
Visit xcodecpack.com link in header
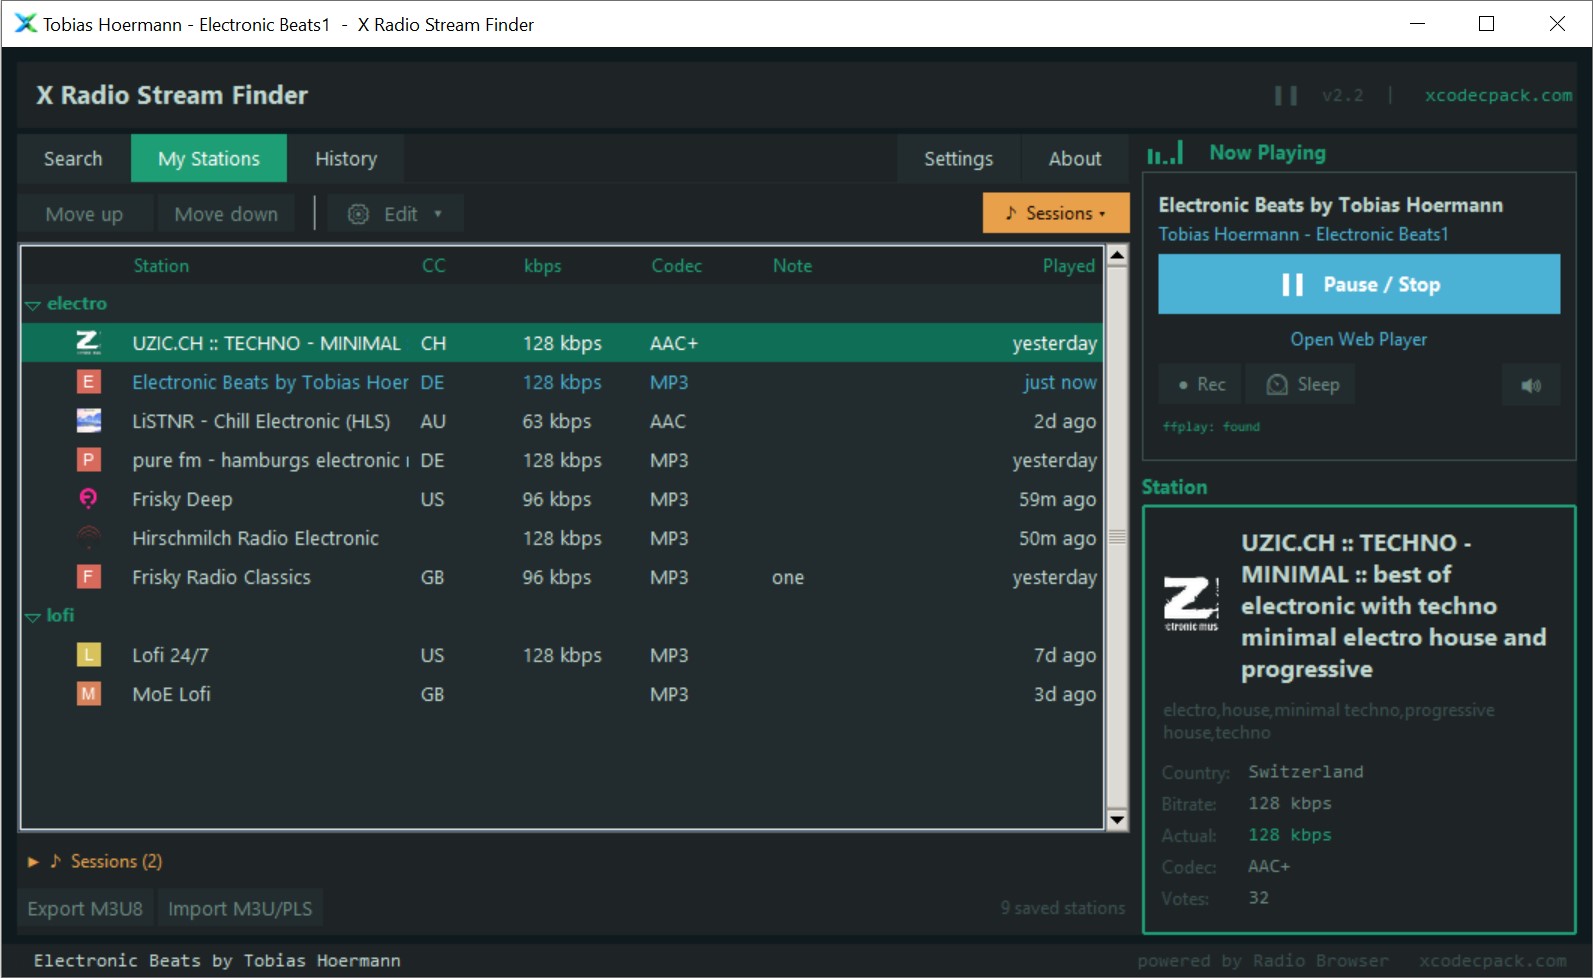[1498, 96]
